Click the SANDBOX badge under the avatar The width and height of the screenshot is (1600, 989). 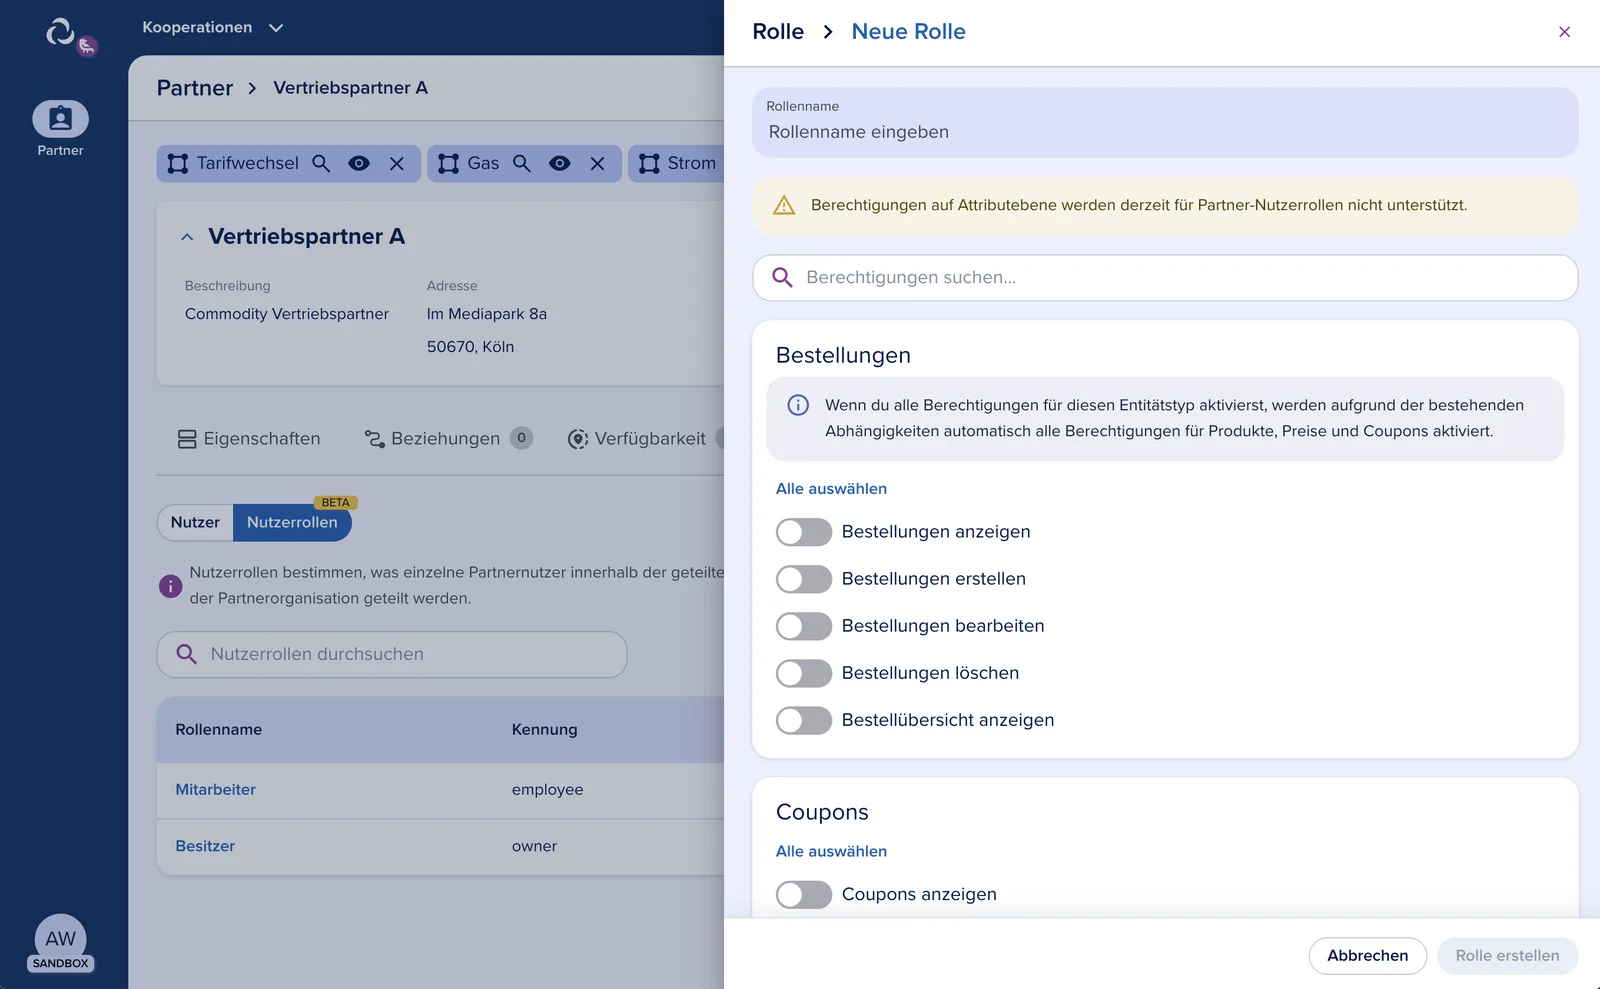click(61, 964)
